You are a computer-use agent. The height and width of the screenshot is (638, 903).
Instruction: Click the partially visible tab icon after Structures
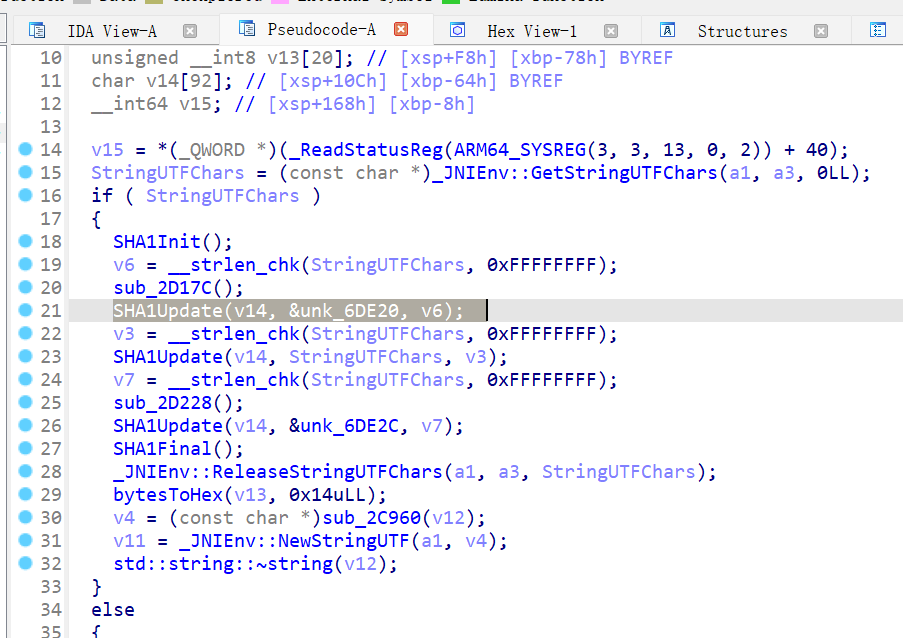point(878,30)
